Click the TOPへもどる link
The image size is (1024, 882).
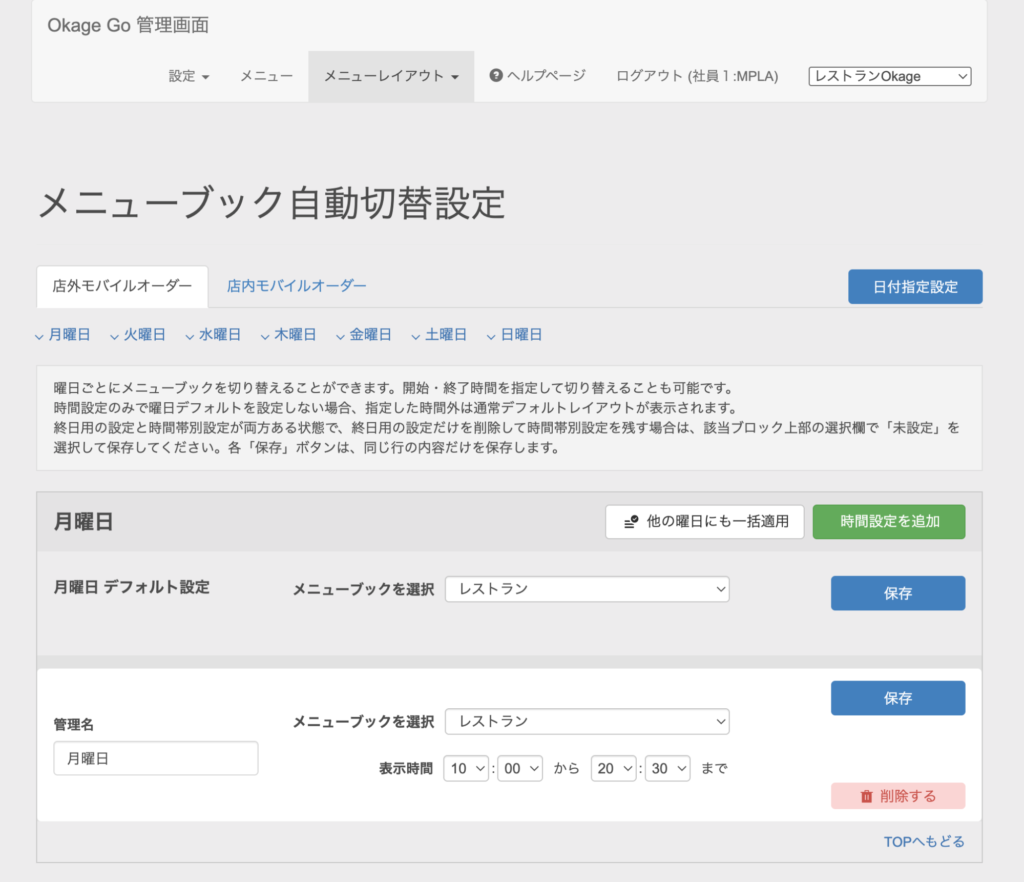tap(923, 842)
